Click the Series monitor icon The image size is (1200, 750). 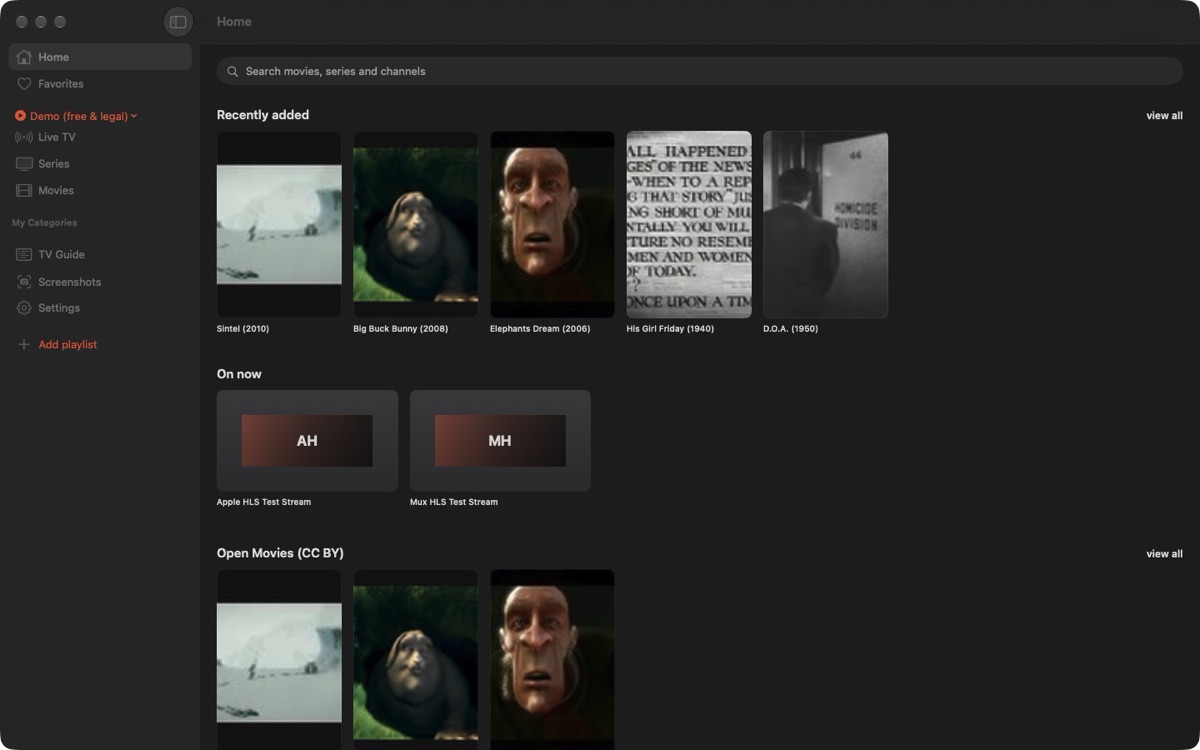tap(24, 163)
